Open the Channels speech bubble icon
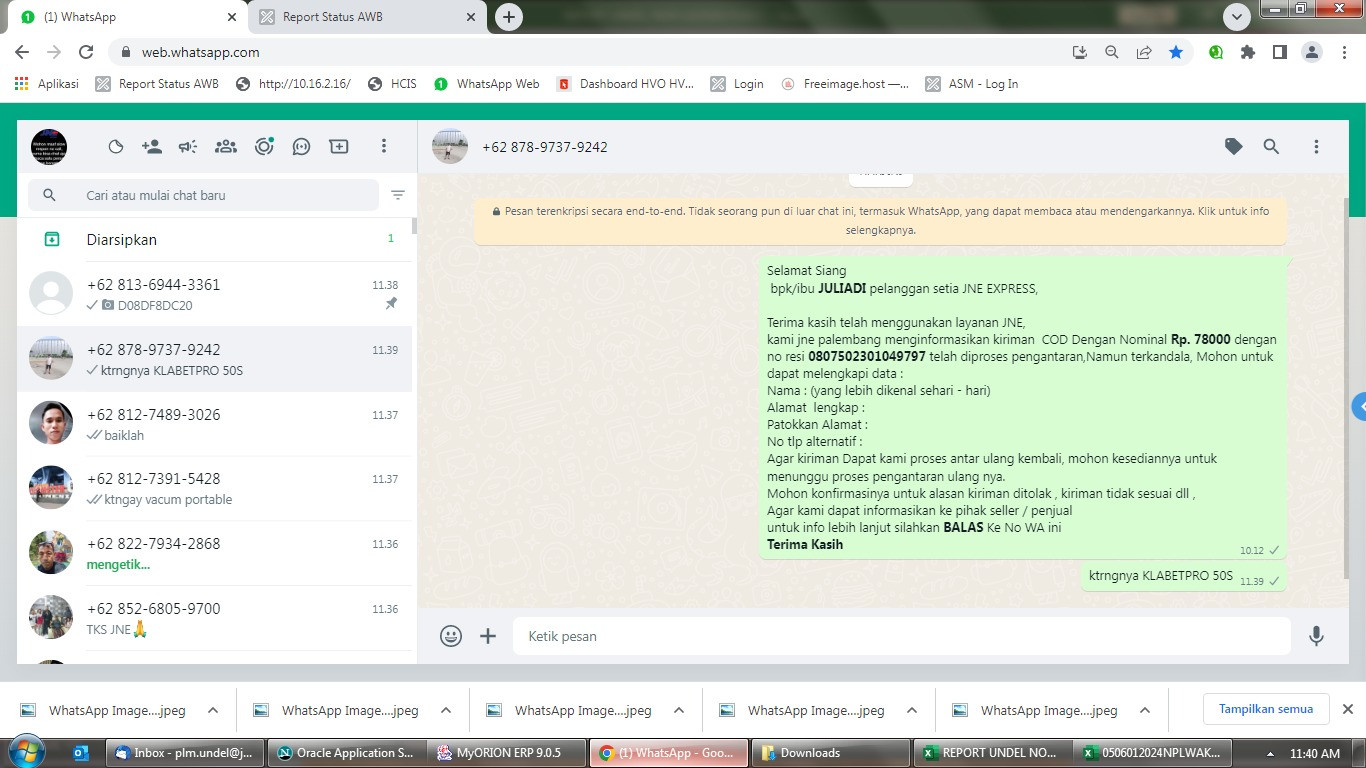1366x768 pixels. click(301, 147)
